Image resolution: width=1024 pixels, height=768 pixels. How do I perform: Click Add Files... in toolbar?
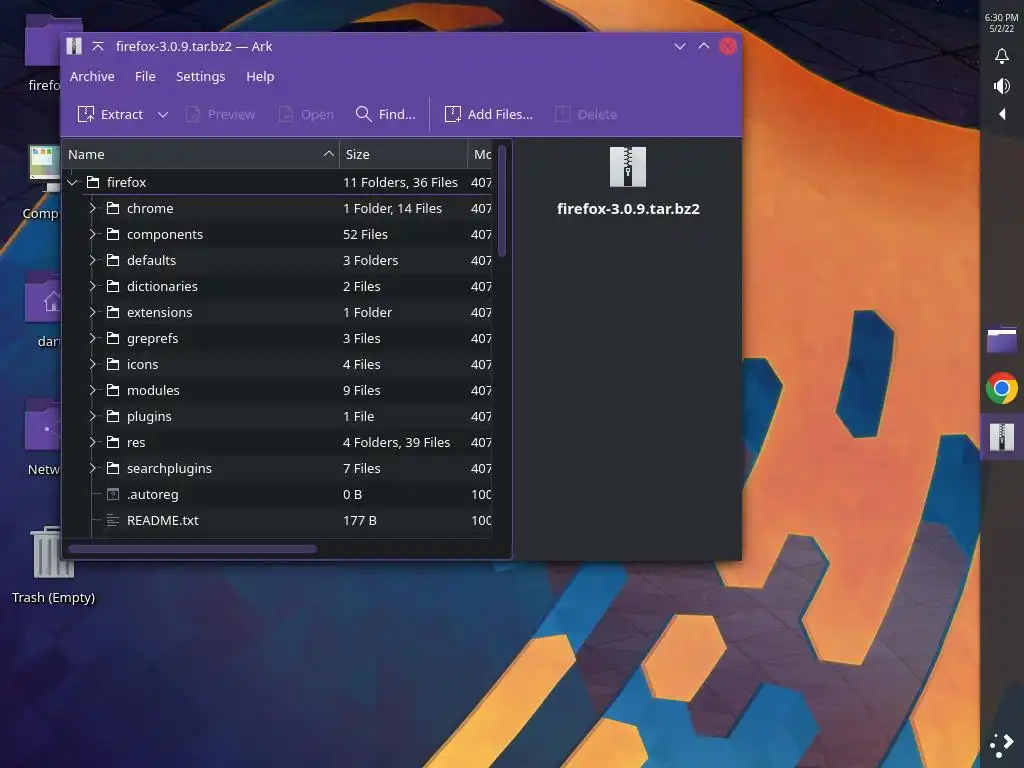pos(488,114)
